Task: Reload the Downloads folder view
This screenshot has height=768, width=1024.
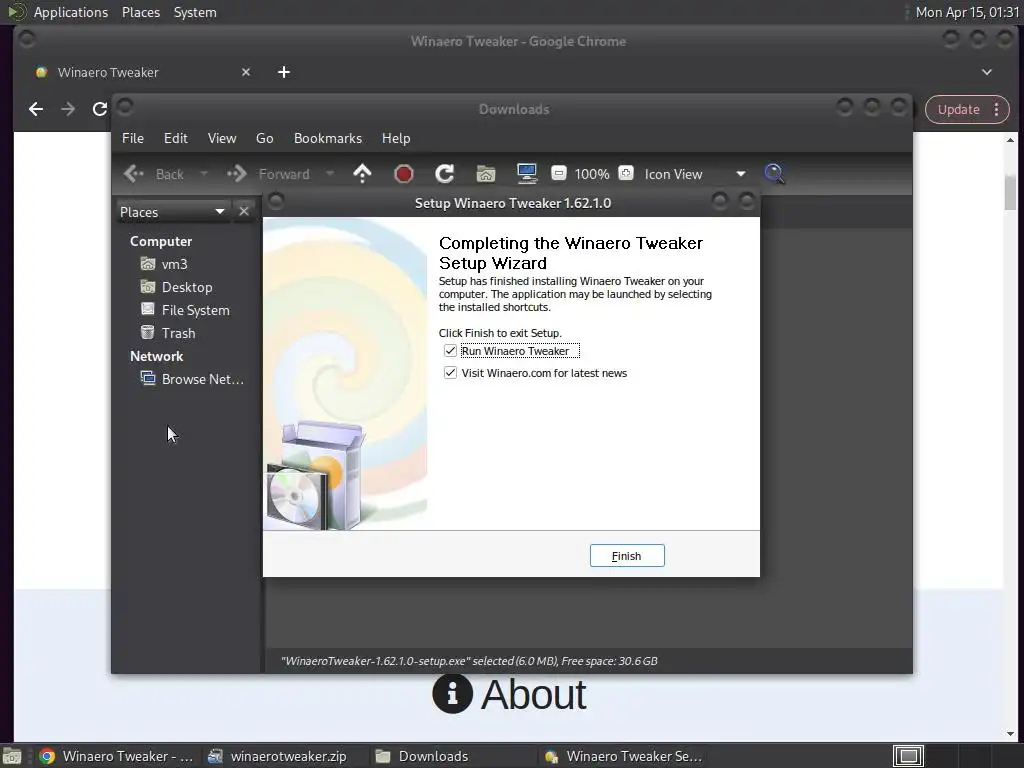Action: pyautogui.click(x=445, y=174)
